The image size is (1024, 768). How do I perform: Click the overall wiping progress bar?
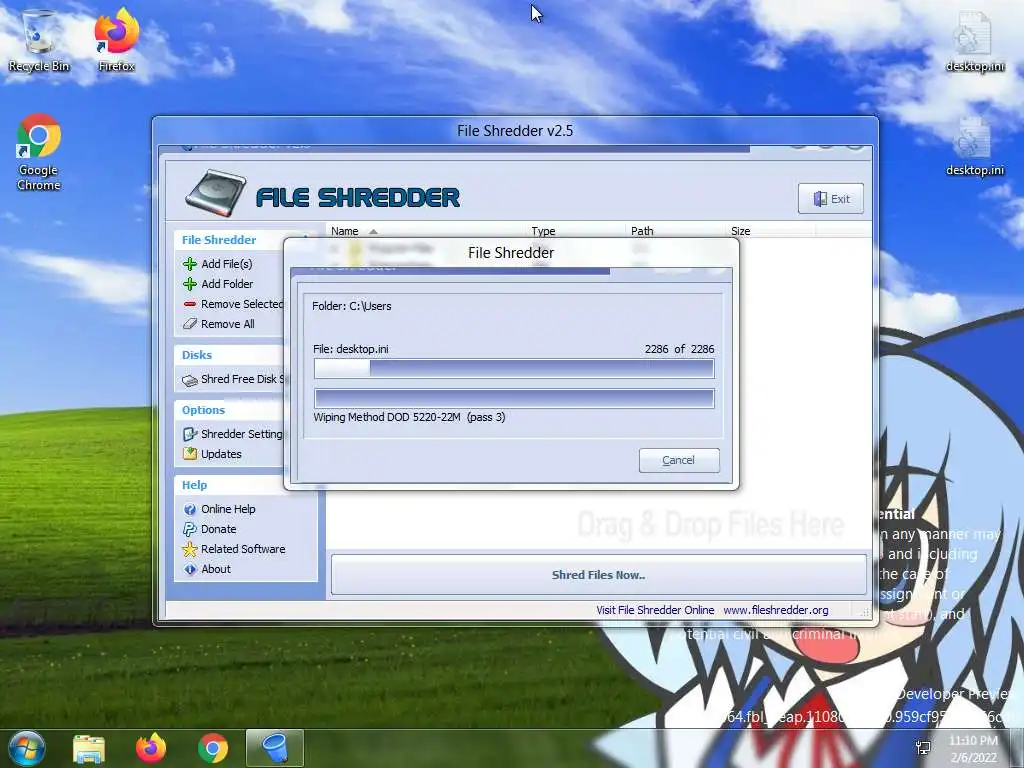coord(514,398)
